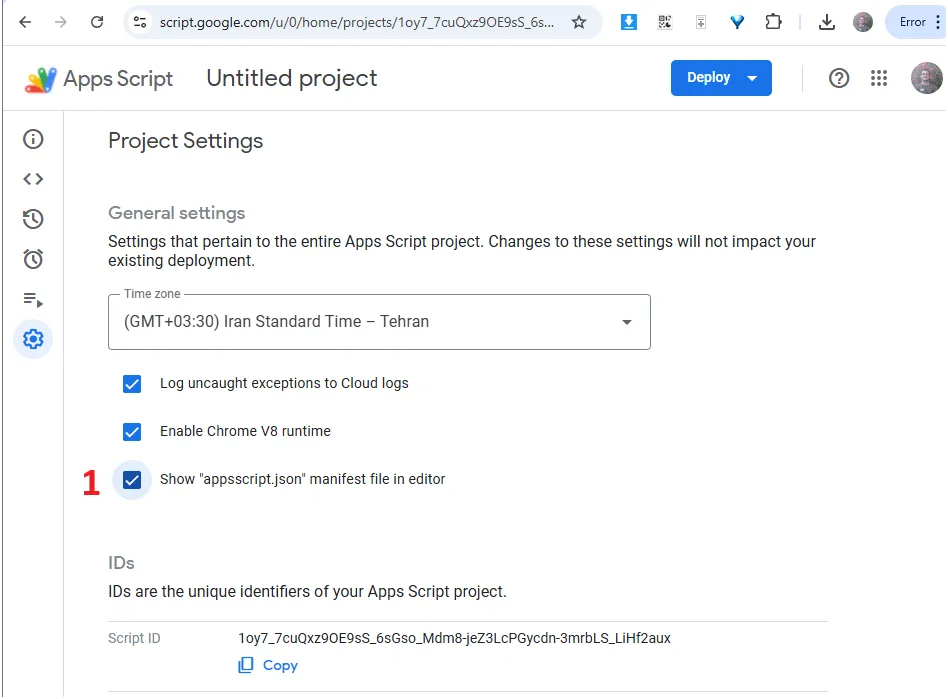Select Project Settings gear icon
This screenshot has width=948, height=699.
[x=33, y=339]
